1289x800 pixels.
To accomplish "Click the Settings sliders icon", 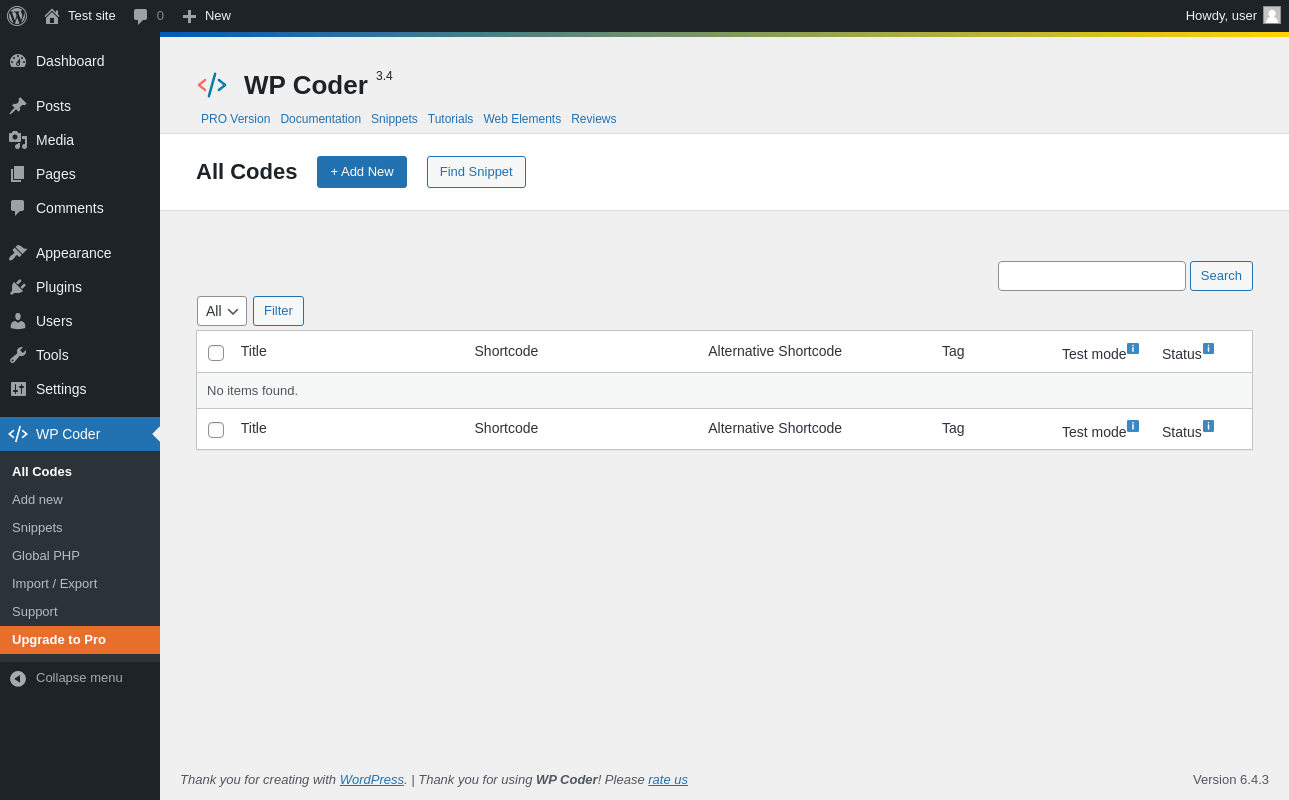I will [x=18, y=389].
